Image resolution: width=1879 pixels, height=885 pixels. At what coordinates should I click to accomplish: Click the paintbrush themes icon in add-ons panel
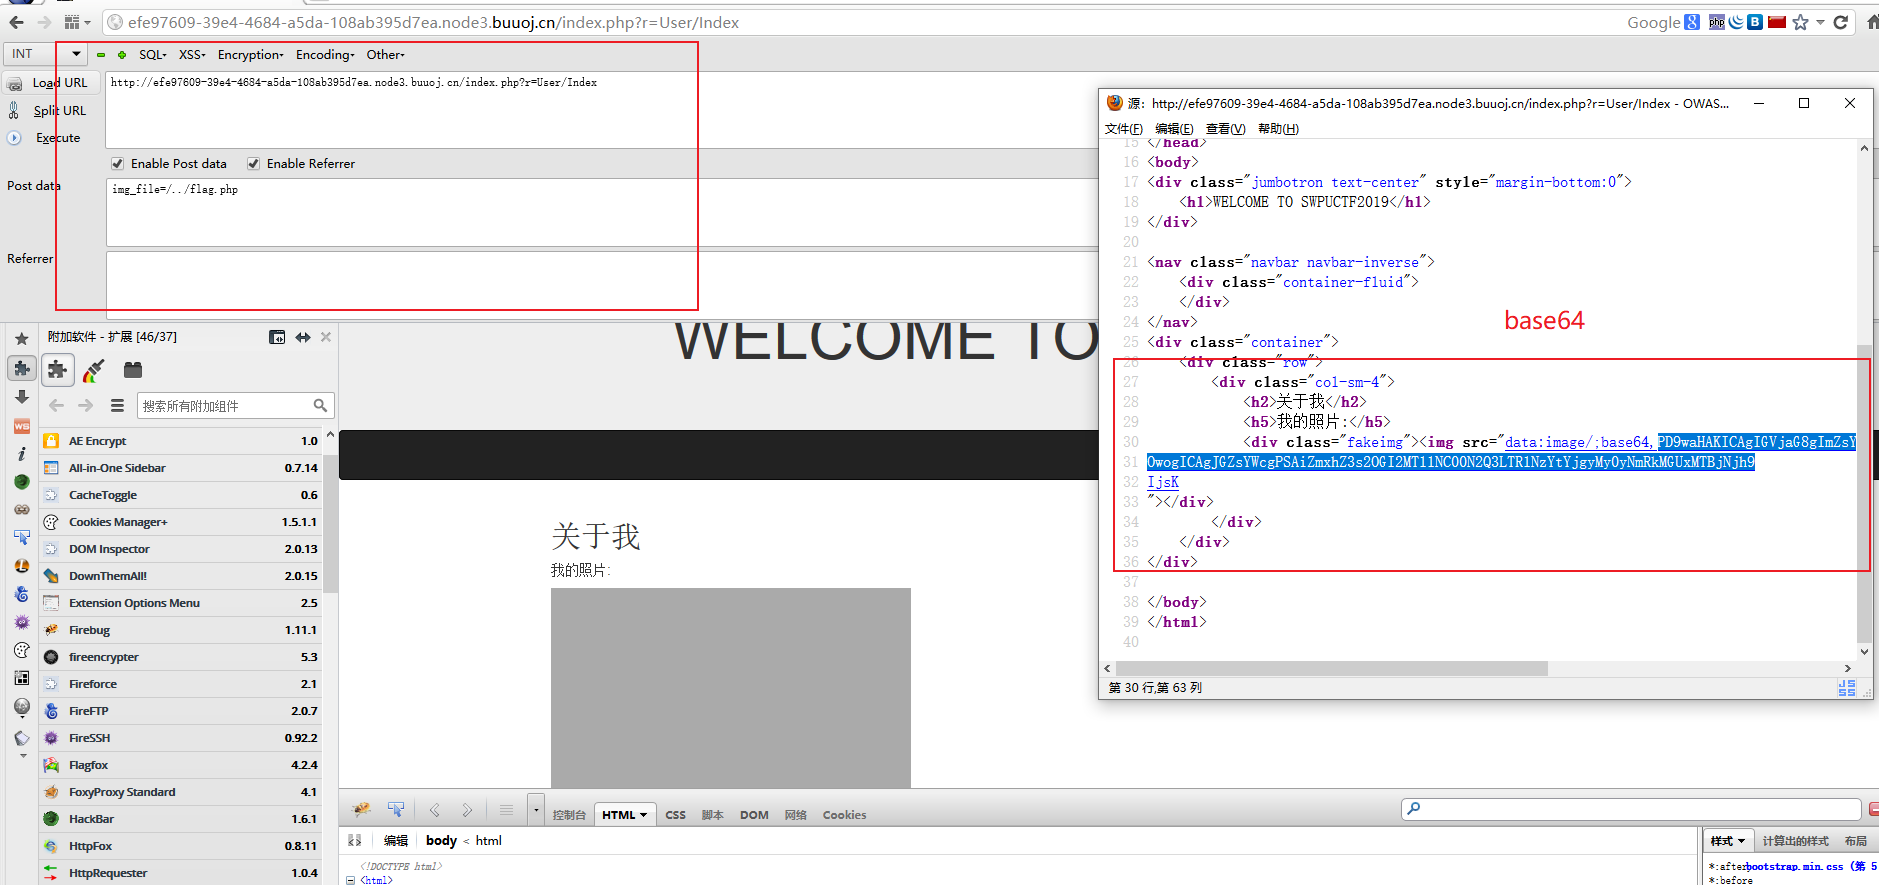94,371
